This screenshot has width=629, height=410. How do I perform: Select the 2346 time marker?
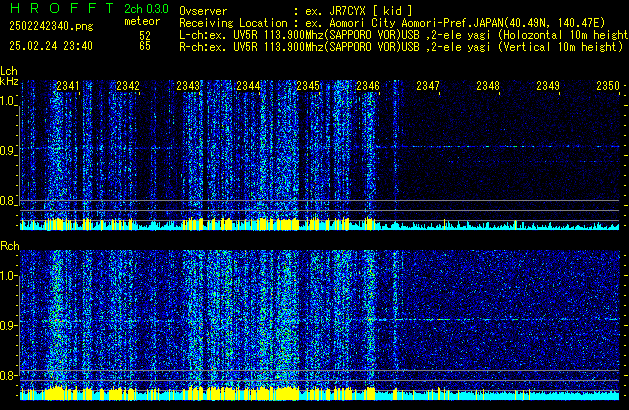368,86
